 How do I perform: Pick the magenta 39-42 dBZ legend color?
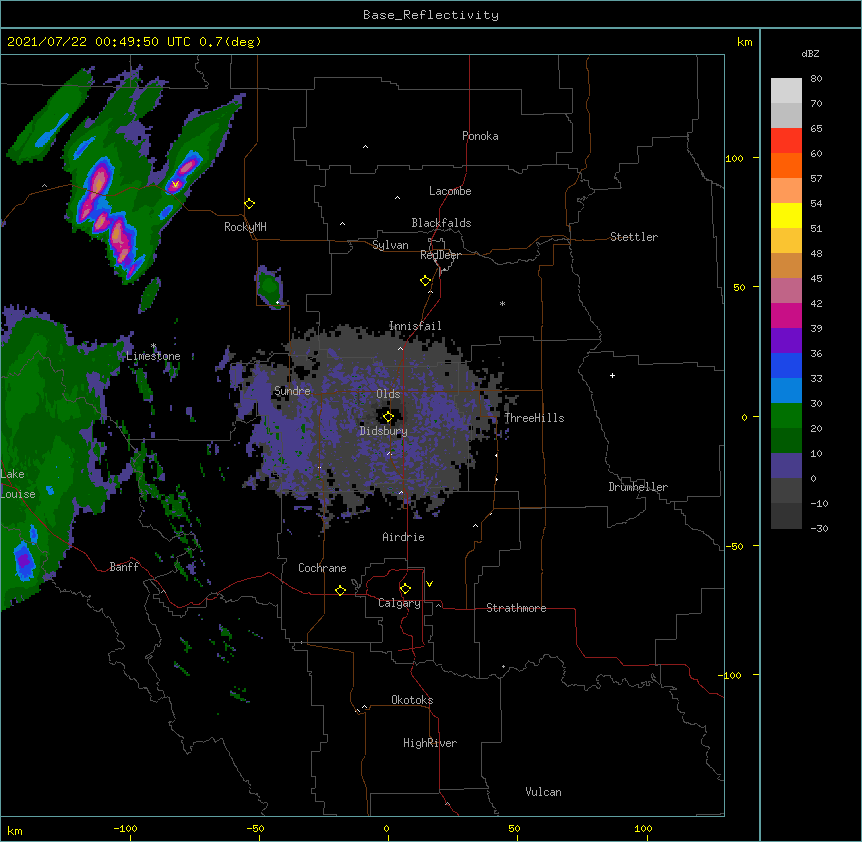pyautogui.click(x=786, y=316)
